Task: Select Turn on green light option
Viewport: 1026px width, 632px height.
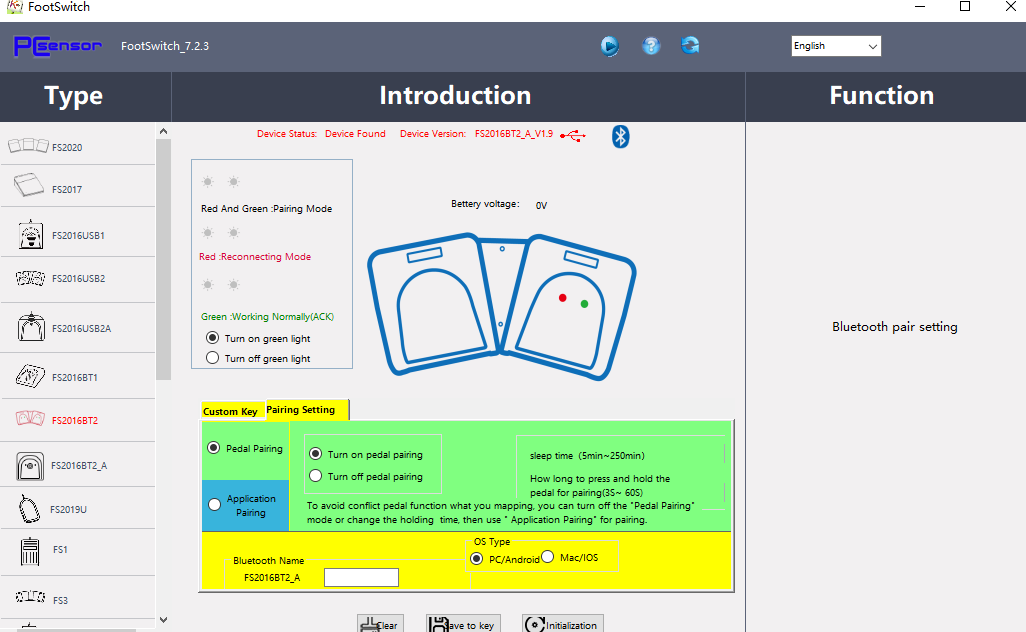Action: pos(213,338)
